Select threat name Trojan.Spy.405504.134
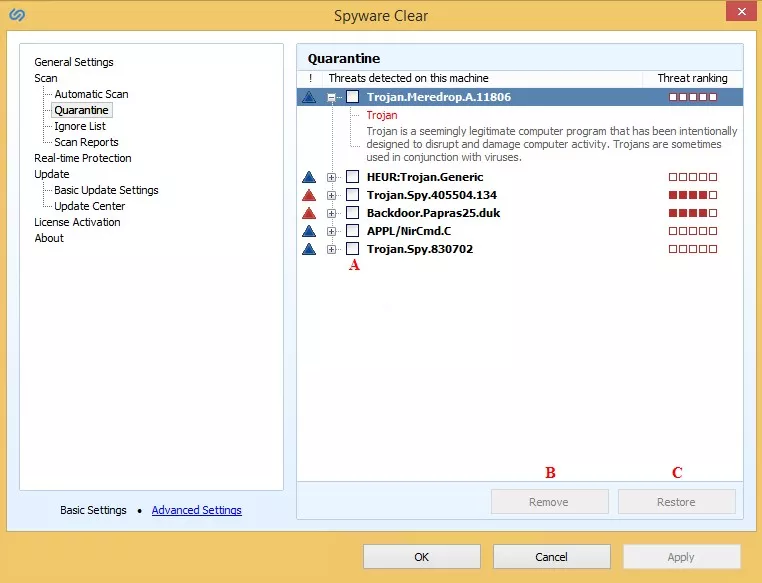This screenshot has height=583, width=762. pyautogui.click(x=432, y=195)
